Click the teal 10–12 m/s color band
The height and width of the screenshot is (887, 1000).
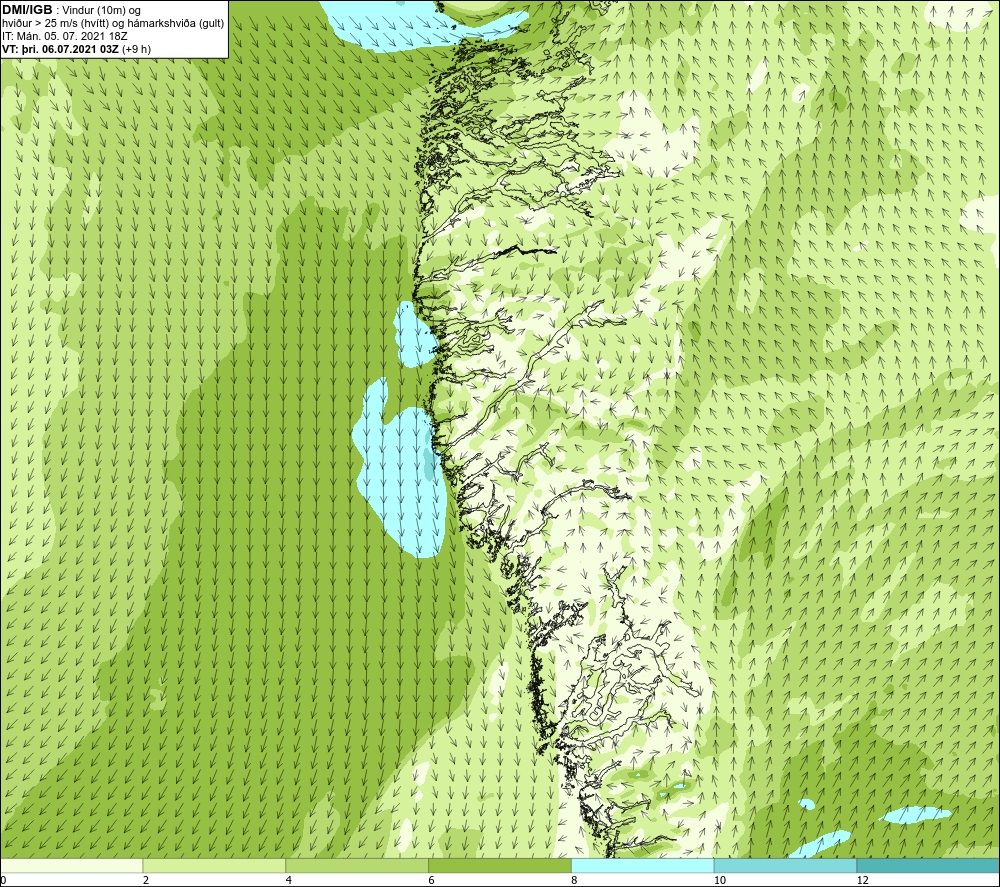(786, 865)
